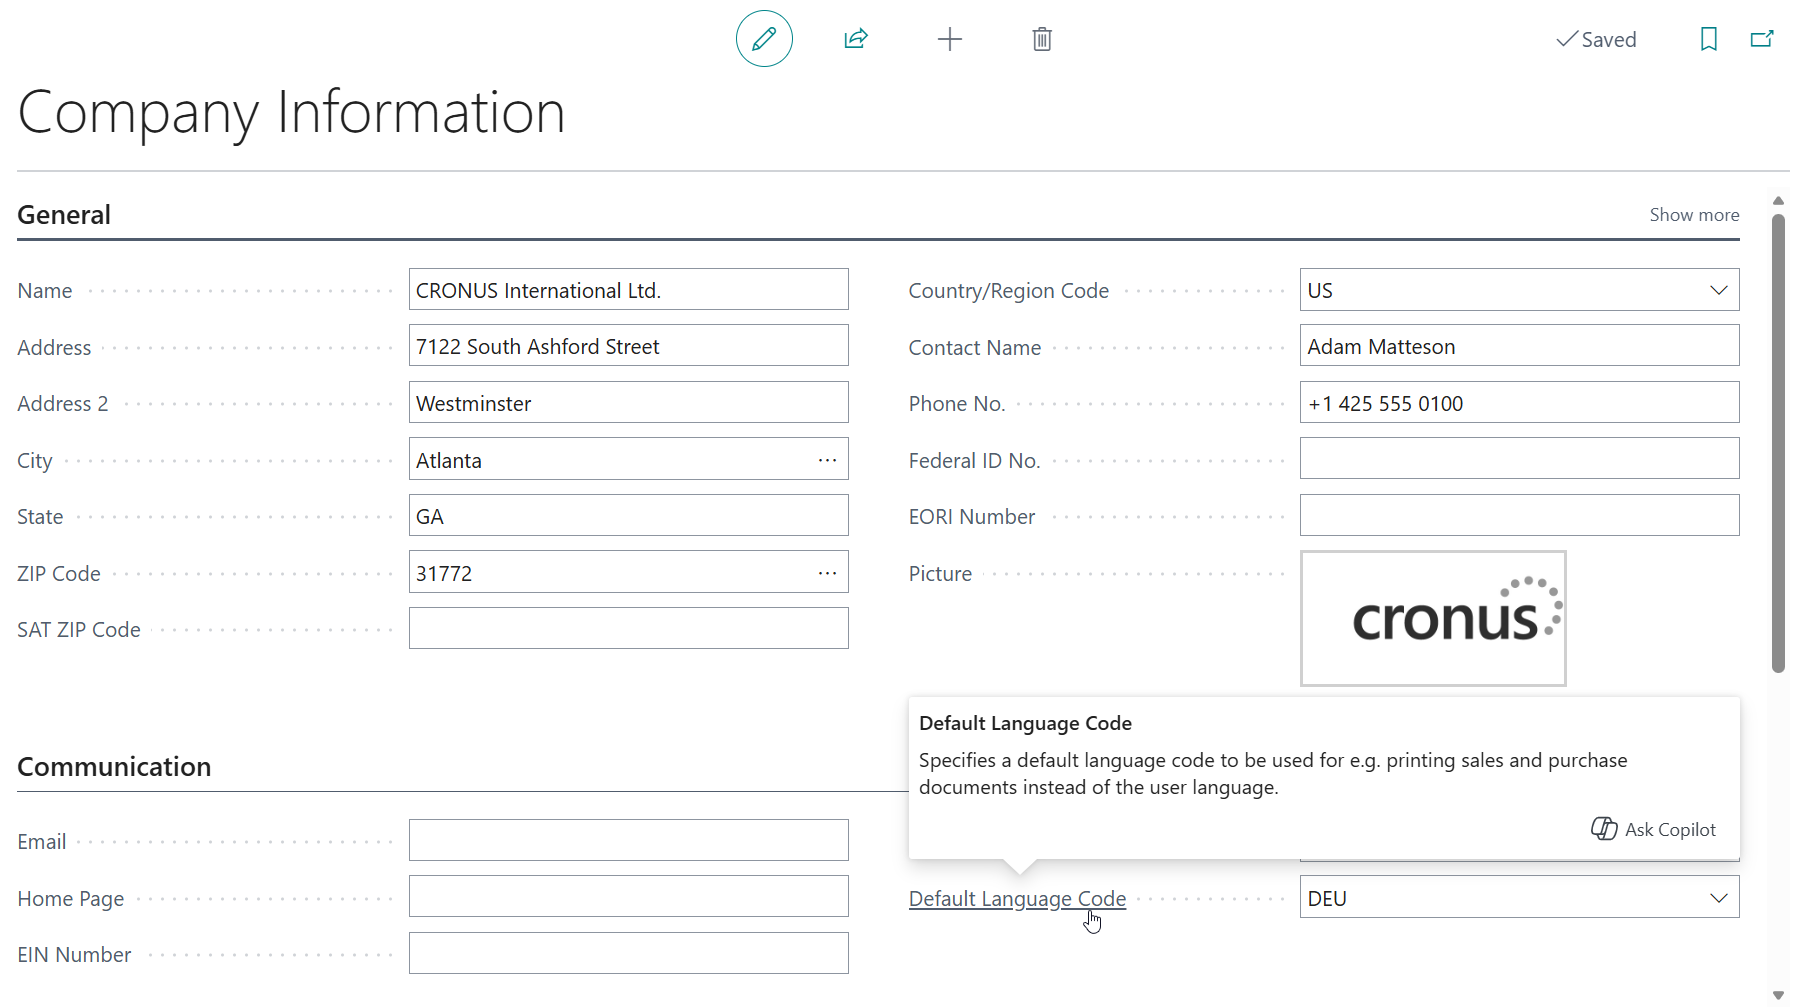Open page in new window icon
1802x1007 pixels.
point(1762,39)
